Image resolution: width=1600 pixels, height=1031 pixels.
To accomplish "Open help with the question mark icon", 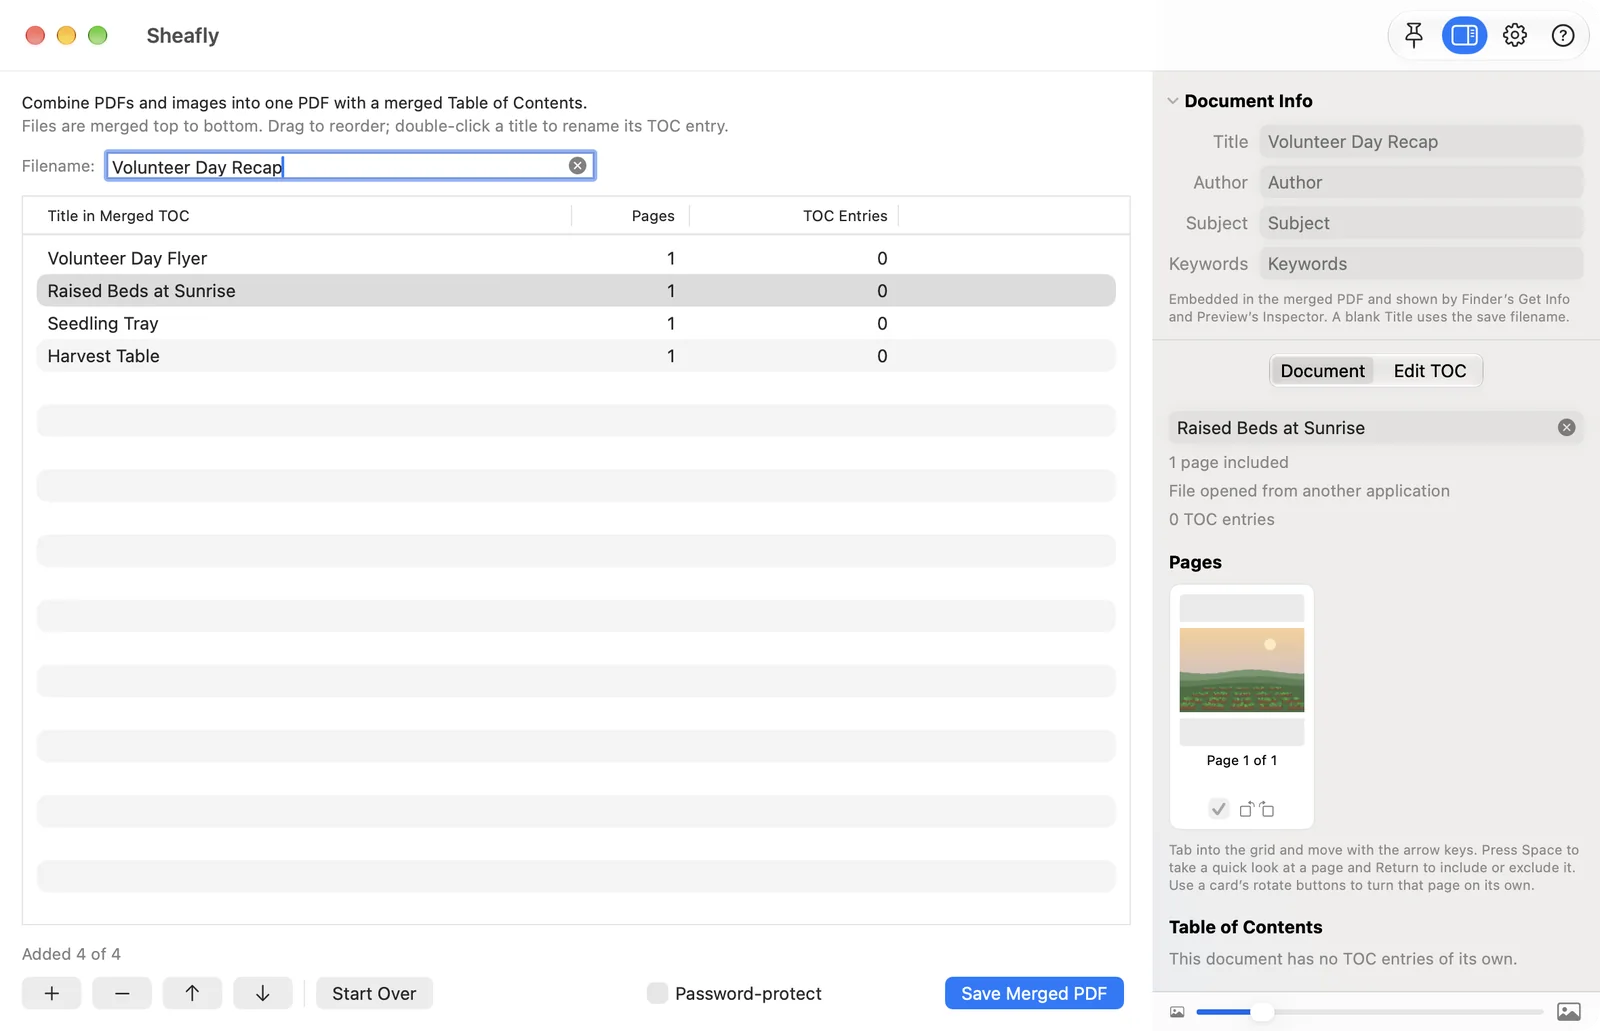I will (1563, 36).
